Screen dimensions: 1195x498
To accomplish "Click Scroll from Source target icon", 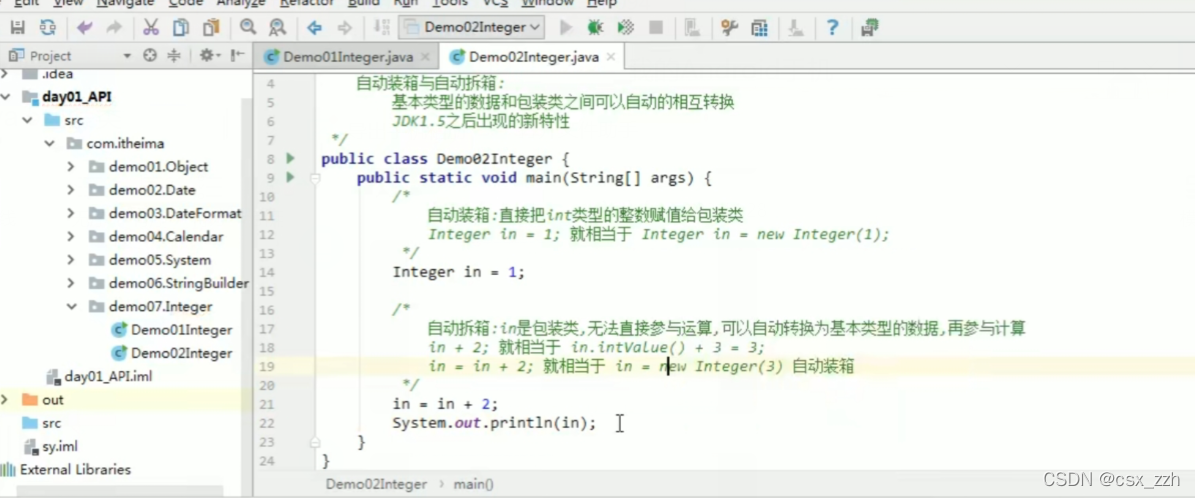I will 150,56.
